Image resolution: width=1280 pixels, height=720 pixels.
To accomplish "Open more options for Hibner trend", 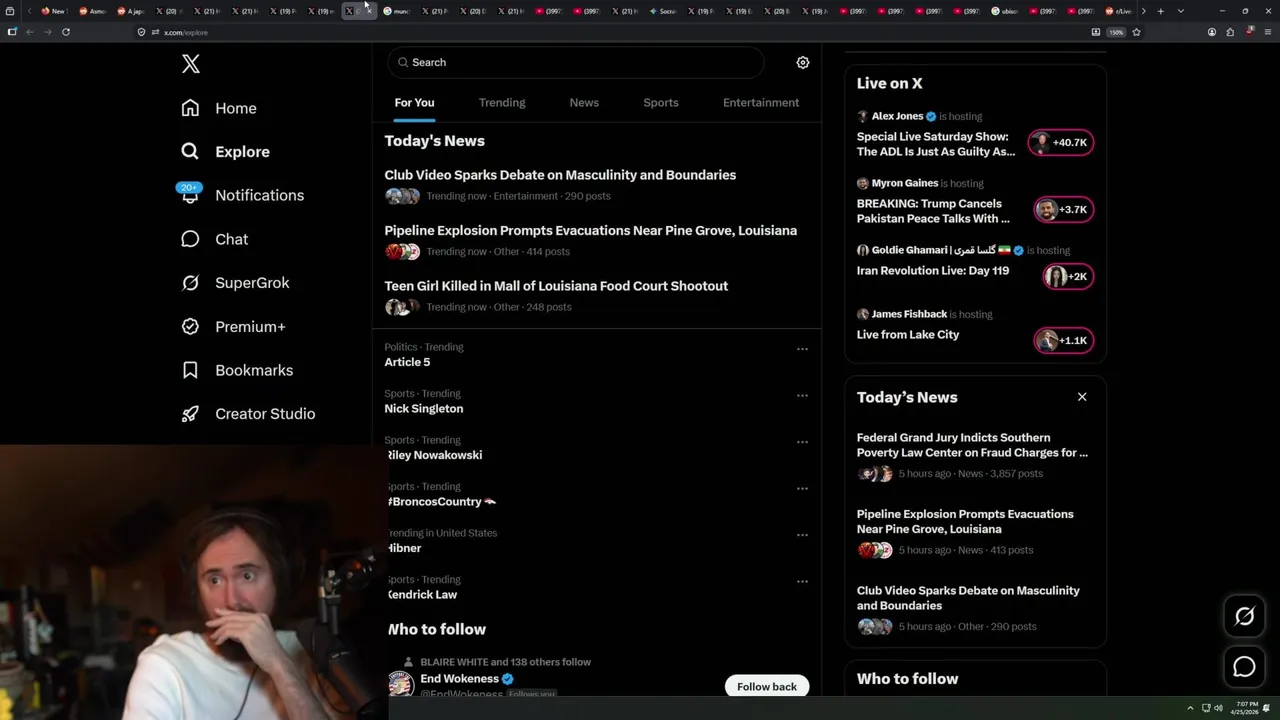I will click(802, 535).
